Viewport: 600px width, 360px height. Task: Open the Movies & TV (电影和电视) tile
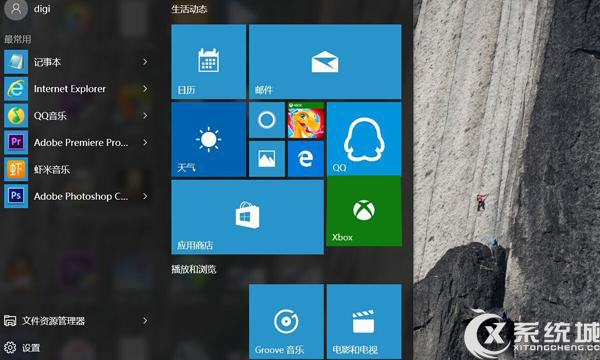click(x=364, y=321)
